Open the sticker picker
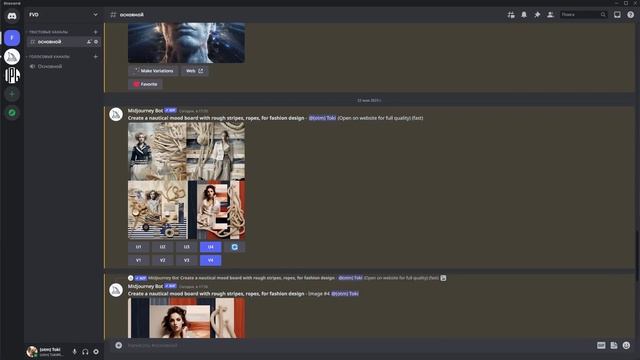Screen dimensions: 640x360 pyautogui.click(x=614, y=345)
